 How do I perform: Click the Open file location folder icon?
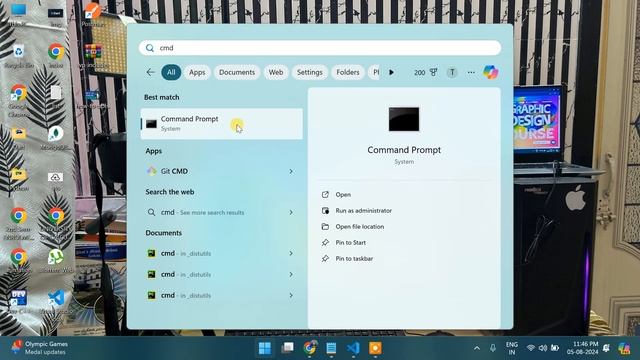pyautogui.click(x=325, y=227)
